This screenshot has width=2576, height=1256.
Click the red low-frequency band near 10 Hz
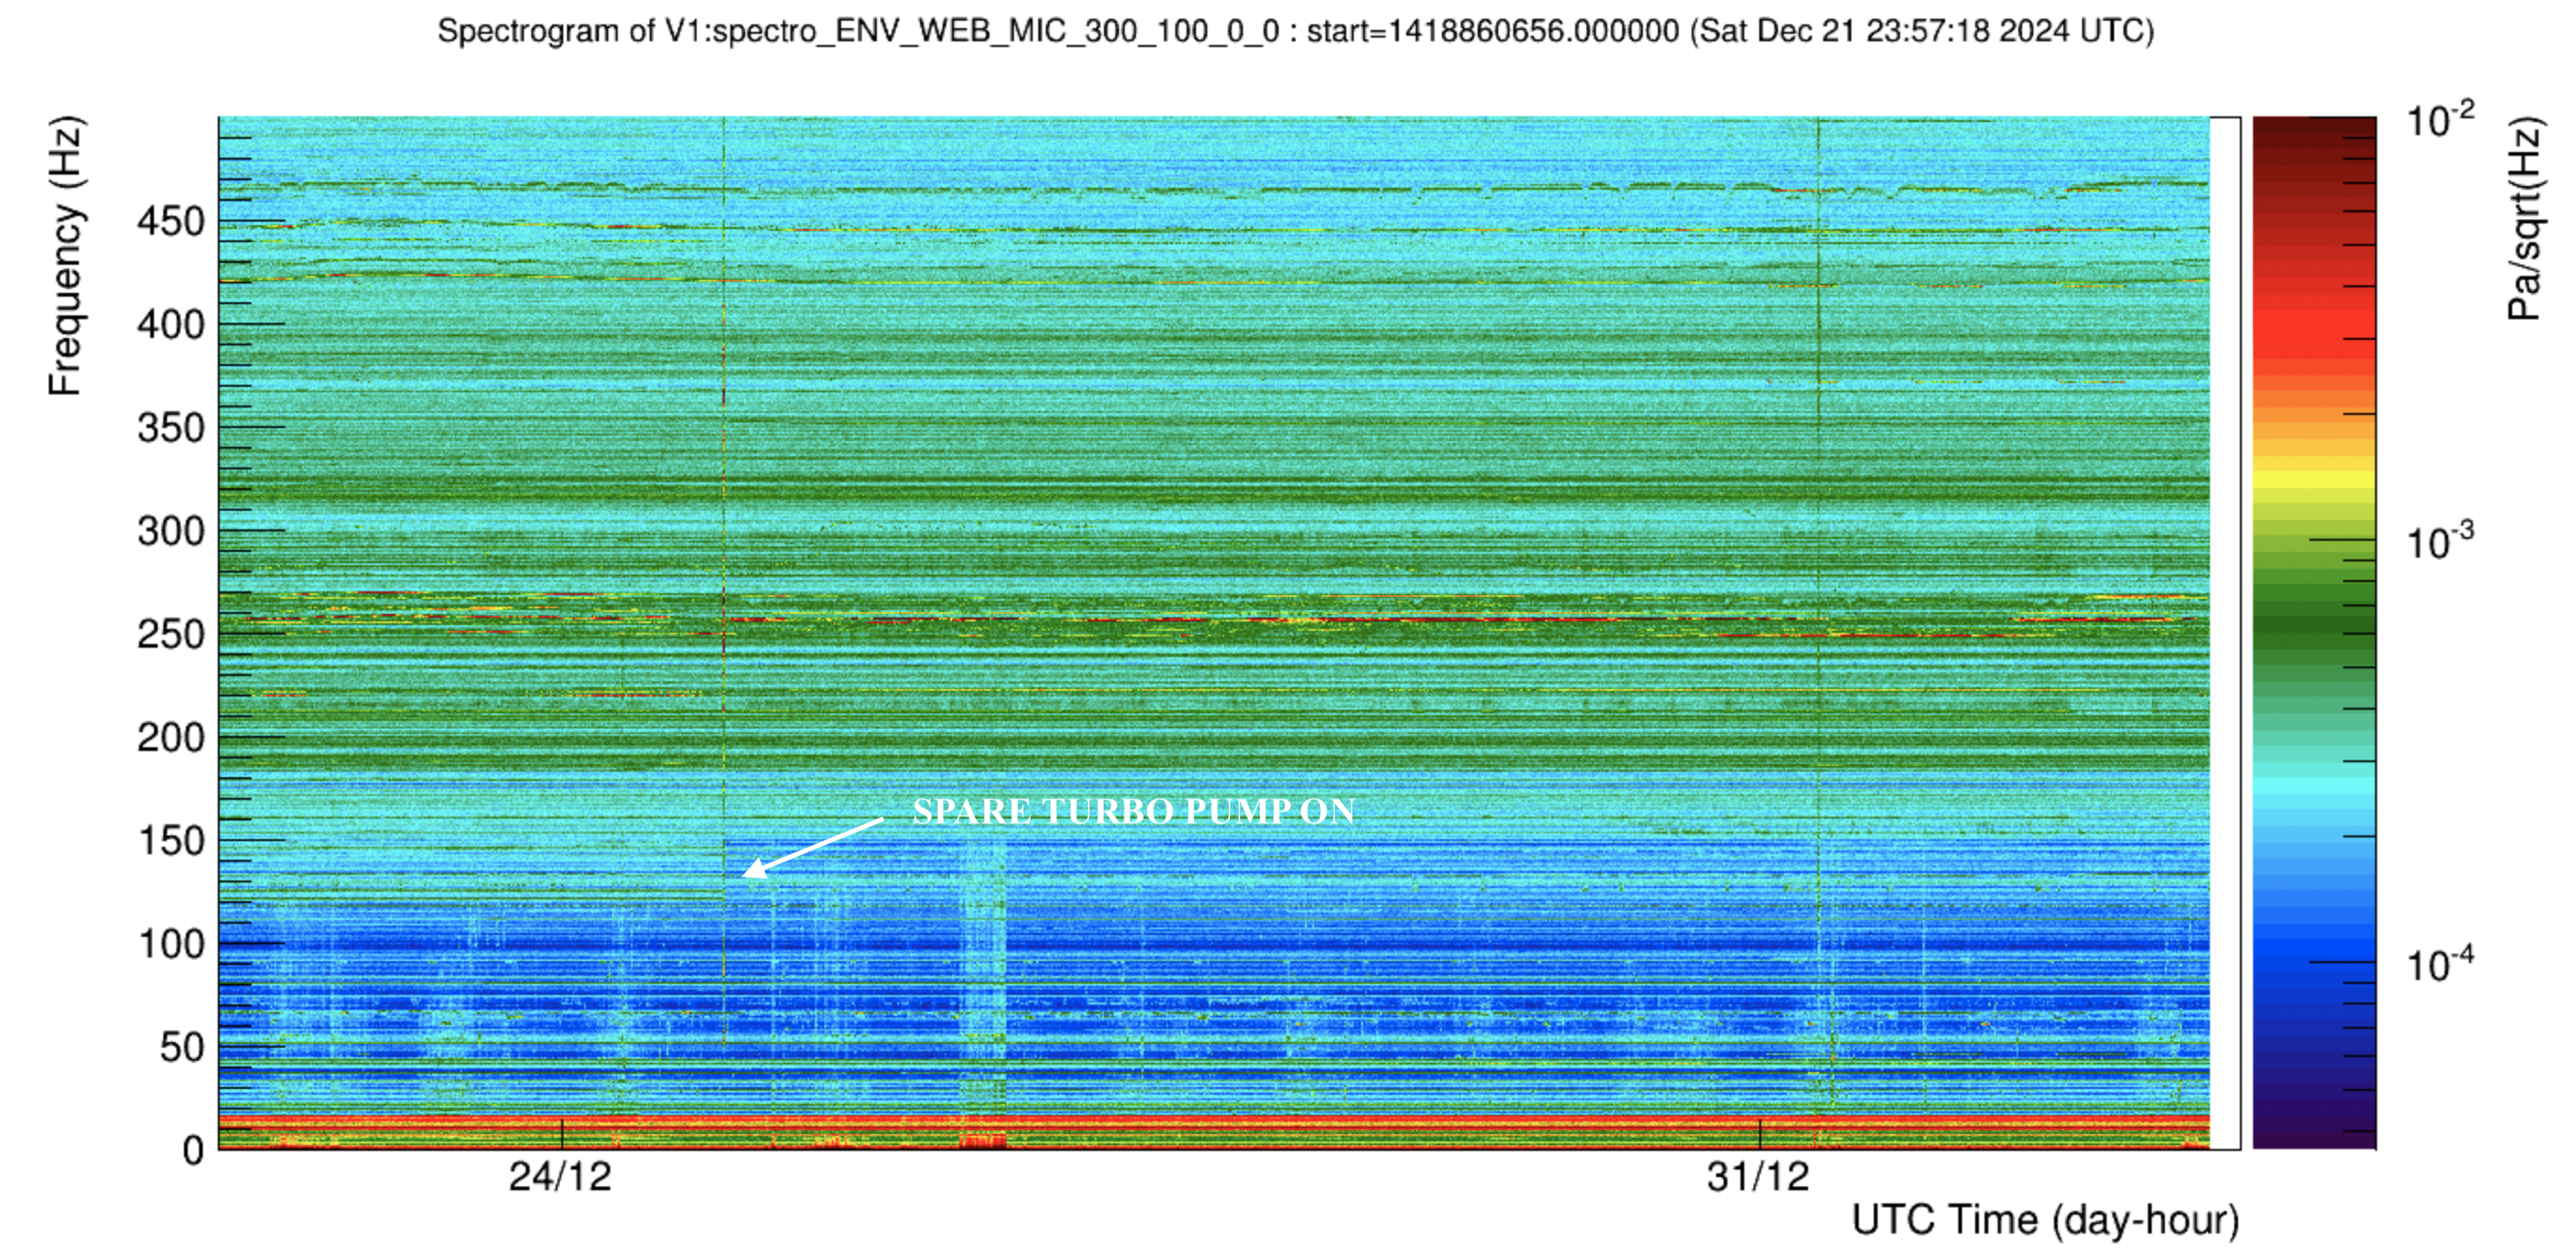(x=1213, y=1122)
